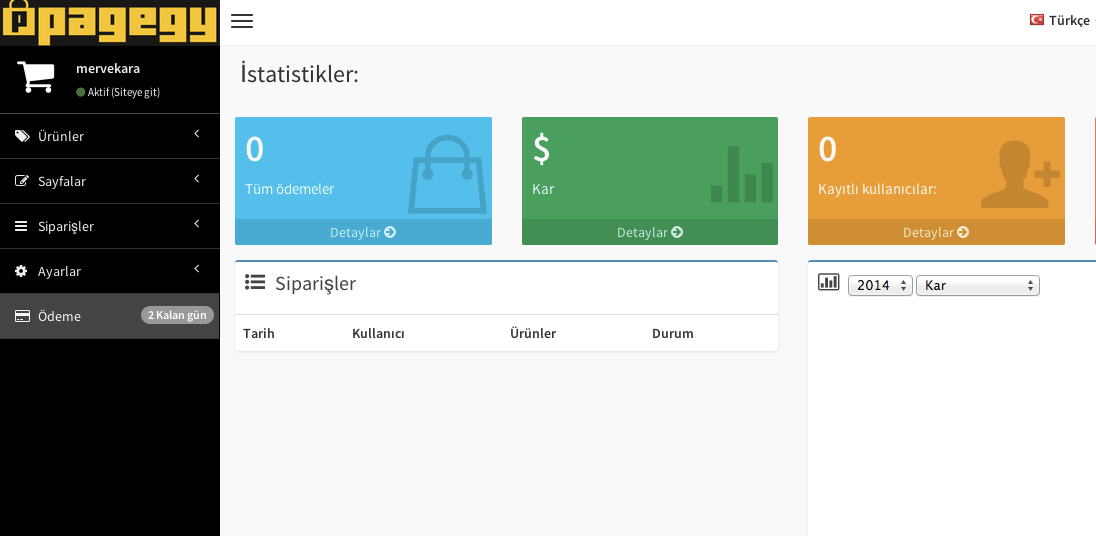Expand the Ürünler menu chevron
This screenshot has width=1096, height=536.
pos(197,133)
